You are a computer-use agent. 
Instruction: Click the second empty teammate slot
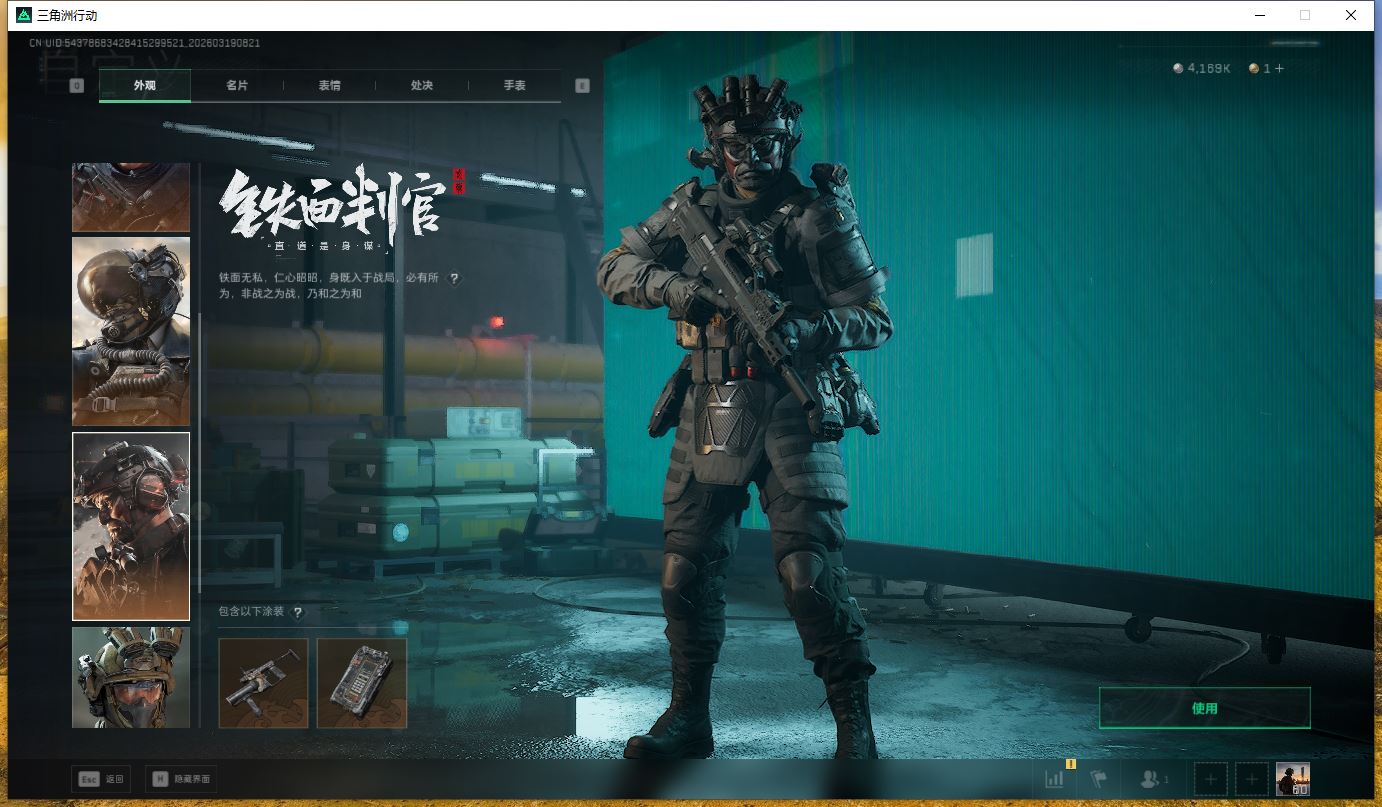1251,778
